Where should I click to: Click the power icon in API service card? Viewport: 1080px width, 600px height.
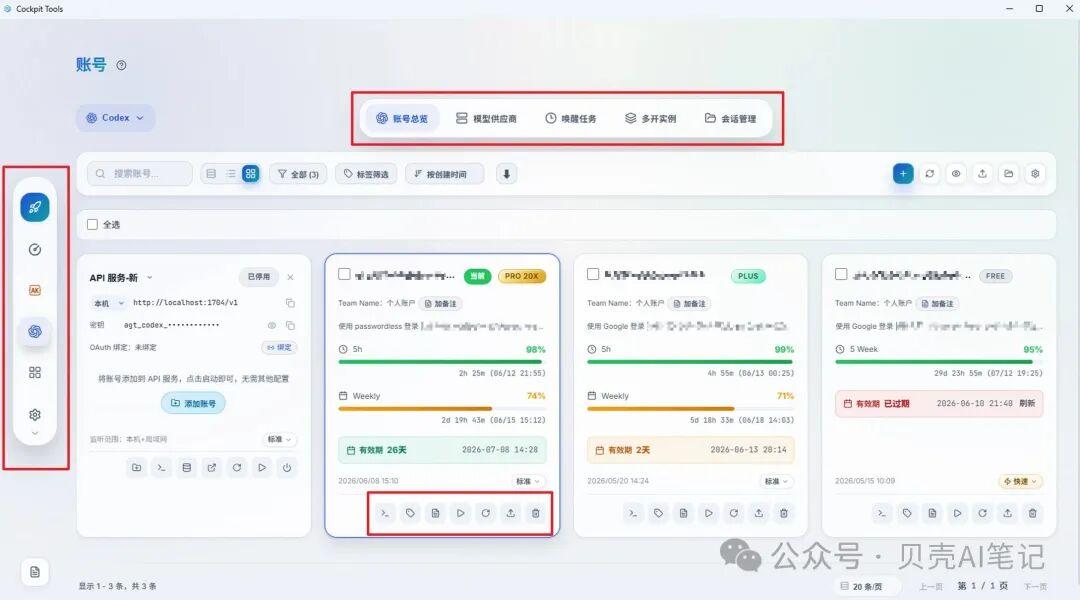pos(287,468)
